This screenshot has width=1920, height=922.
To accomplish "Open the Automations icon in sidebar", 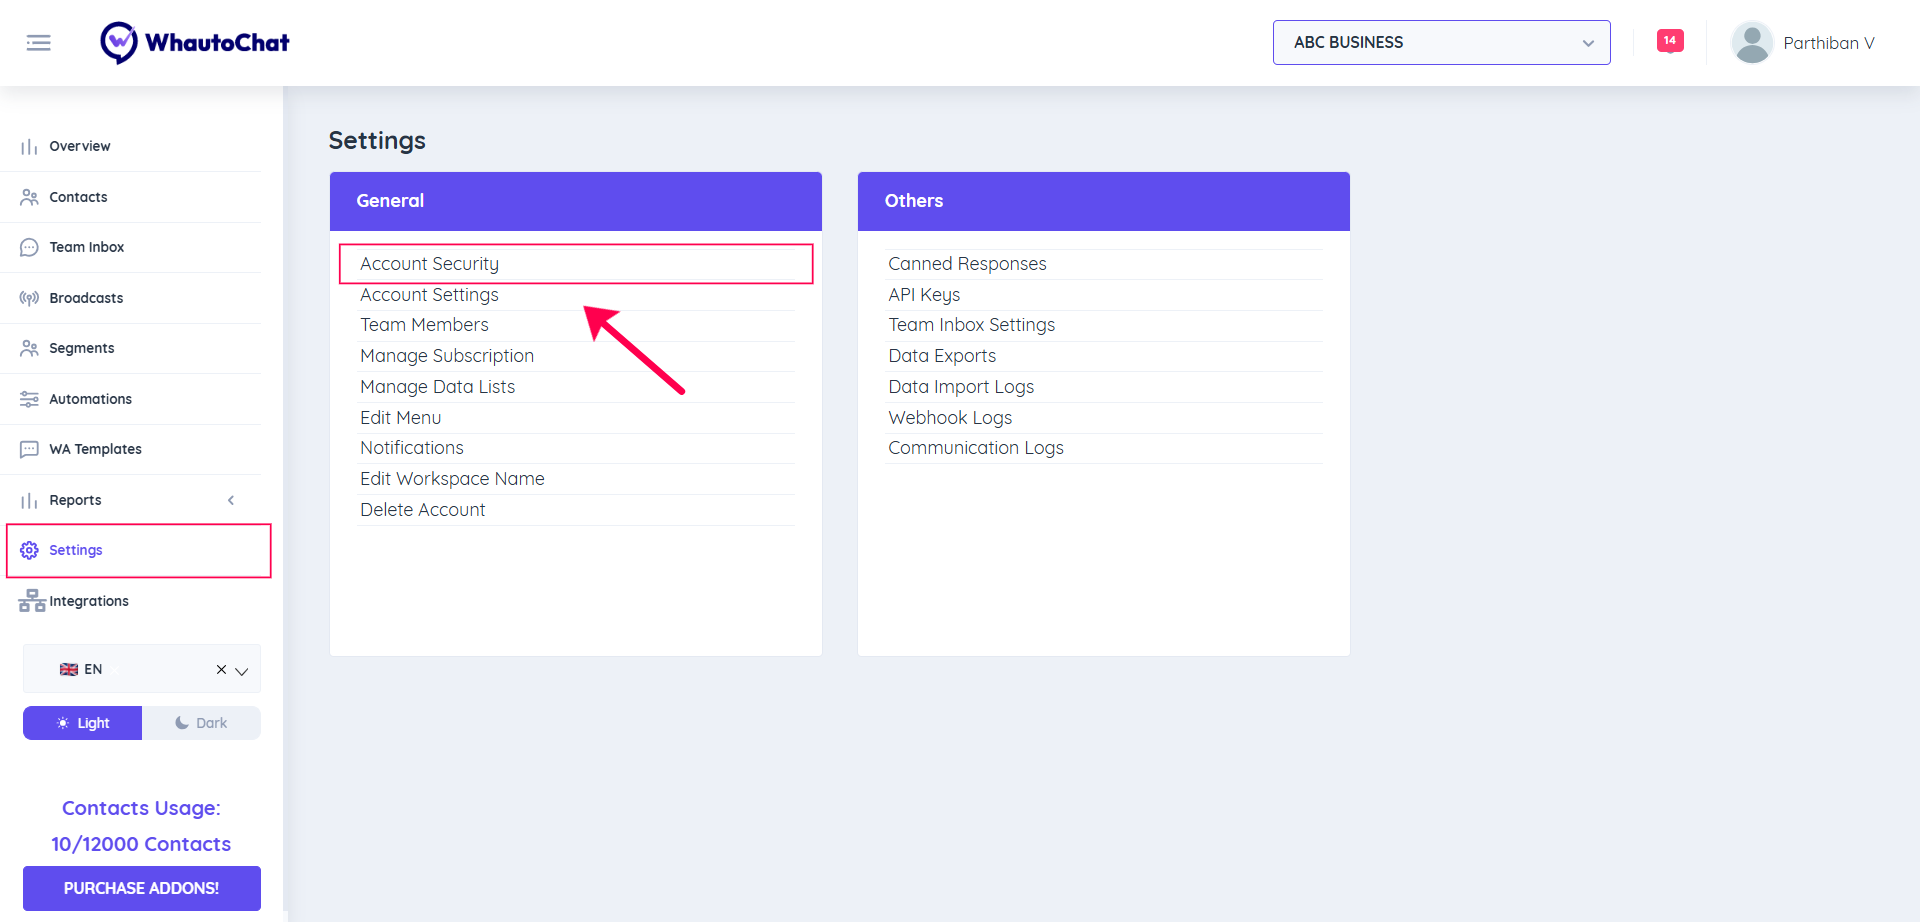I will point(29,398).
